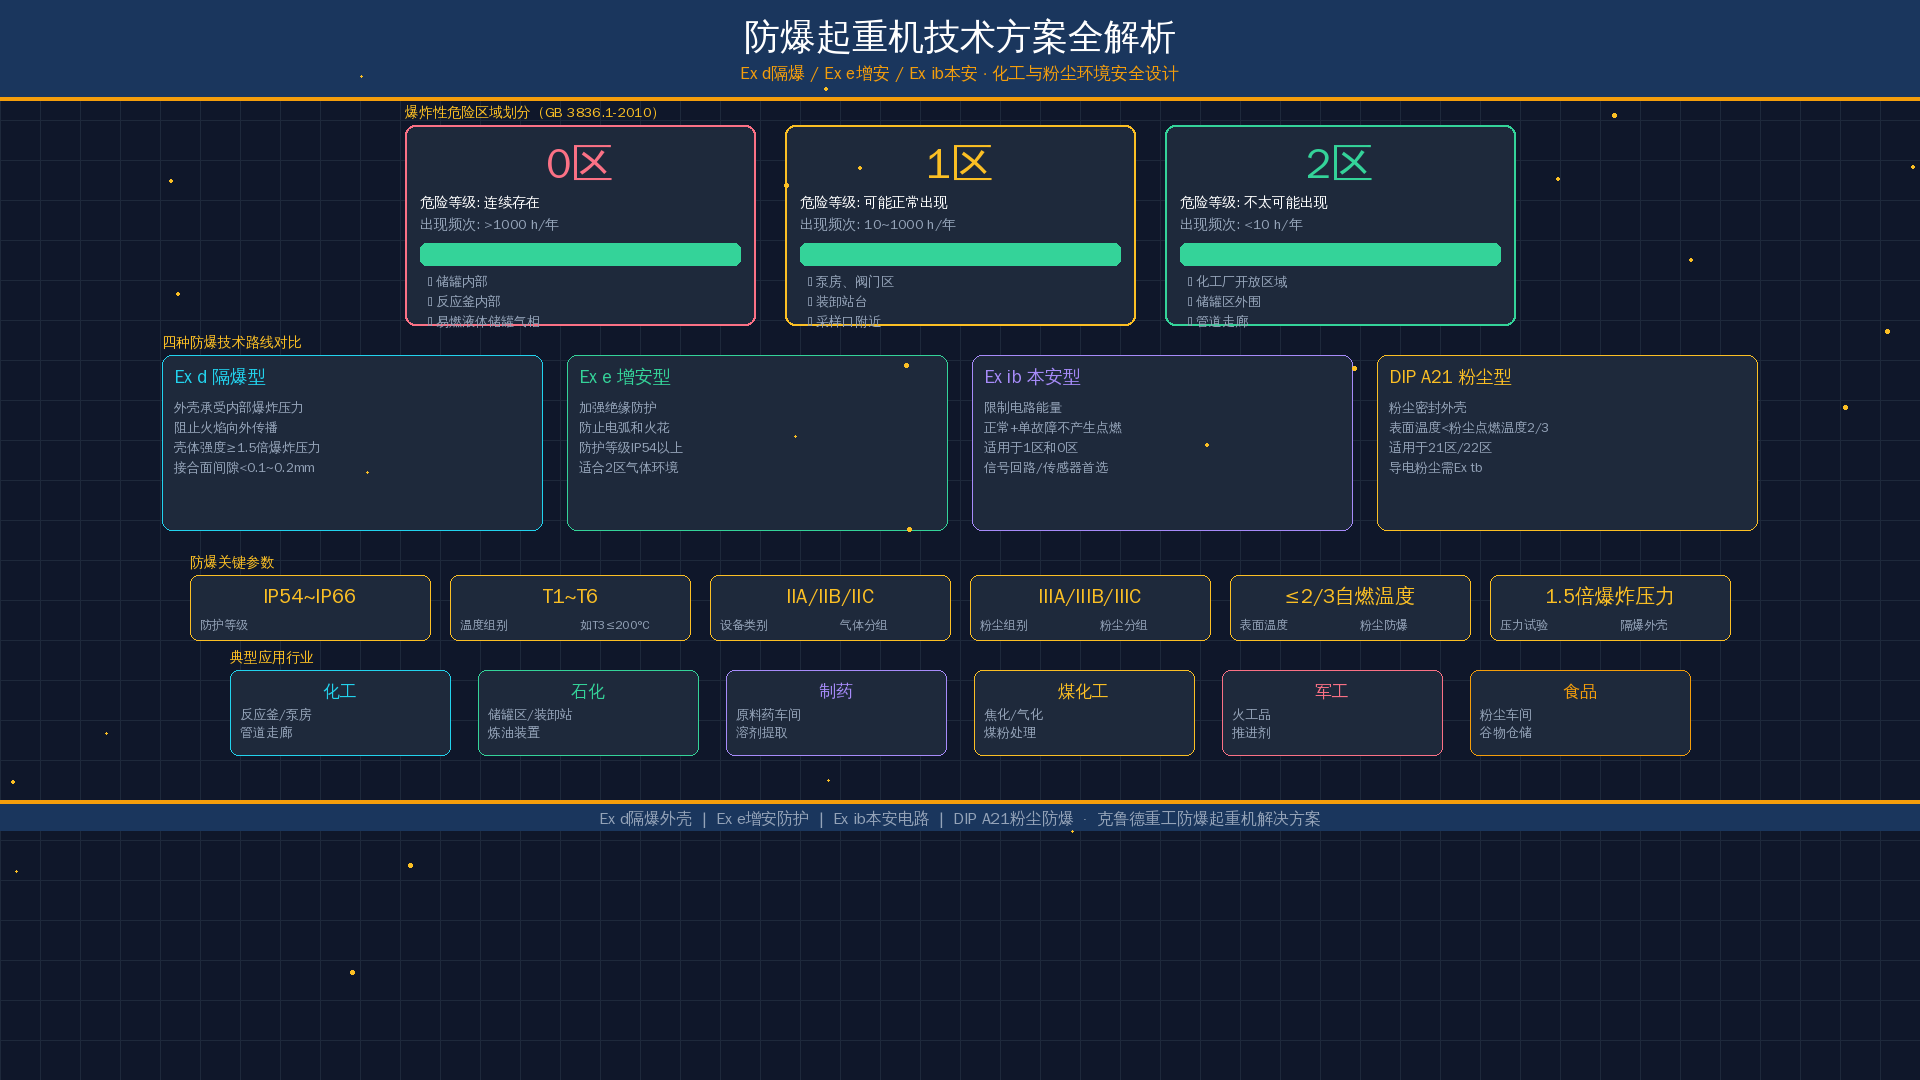
Task: Click 危险等级: 连续存在 text
Action: pyautogui.click(x=480, y=202)
